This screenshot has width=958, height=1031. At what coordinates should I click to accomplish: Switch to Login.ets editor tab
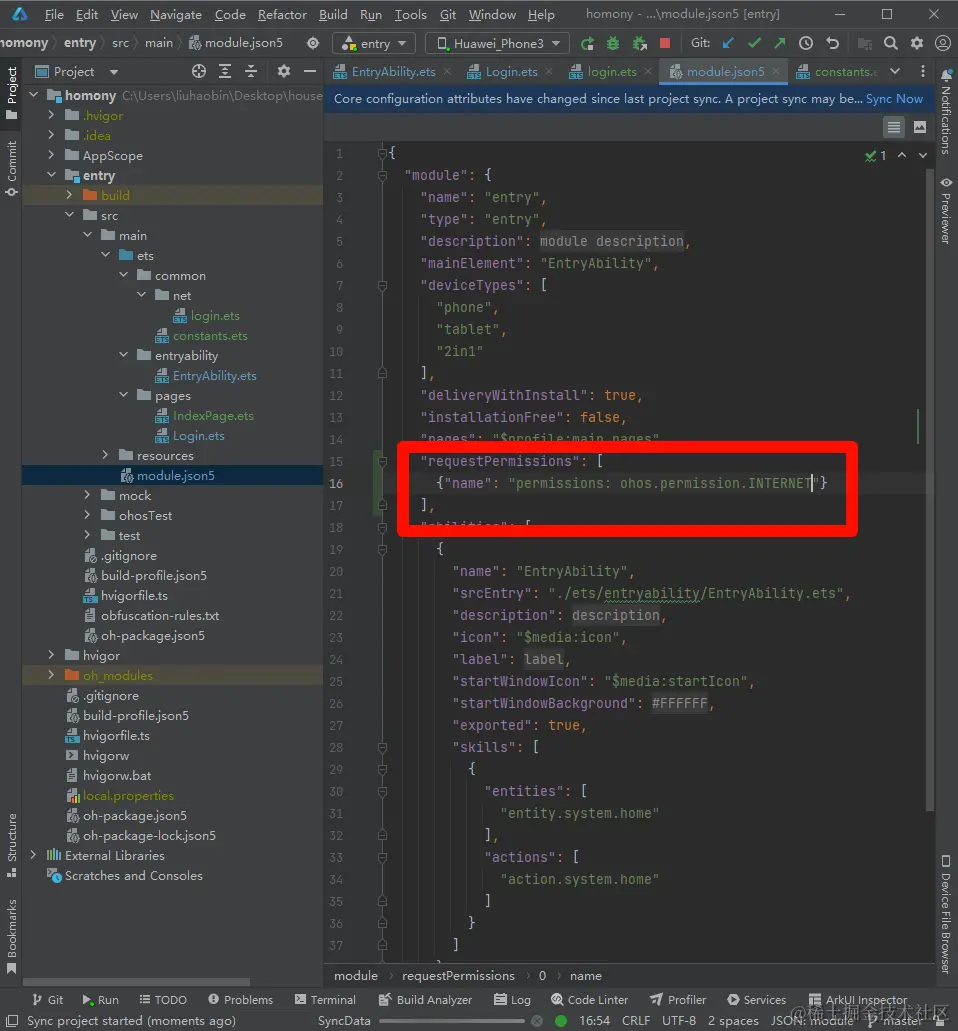click(x=511, y=72)
